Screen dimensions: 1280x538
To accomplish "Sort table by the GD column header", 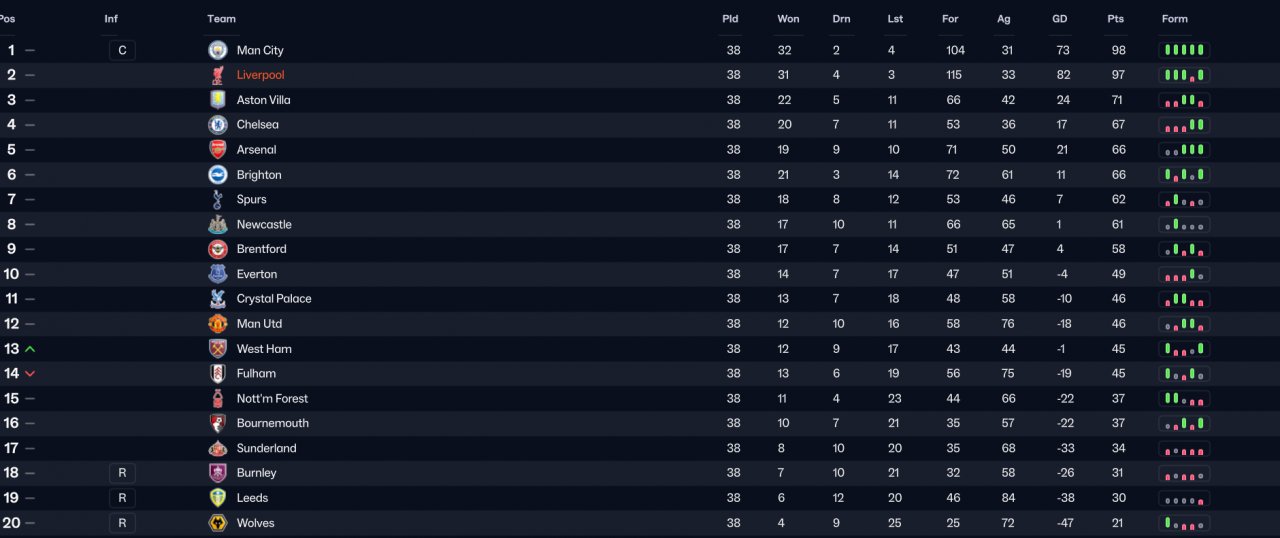I will click(1061, 19).
